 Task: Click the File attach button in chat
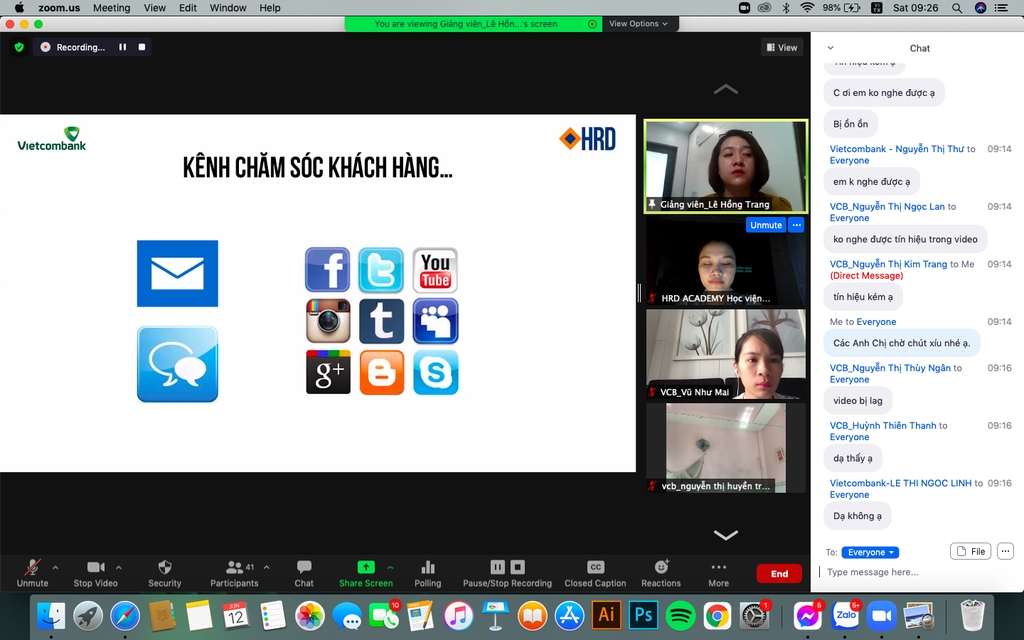[x=970, y=551]
